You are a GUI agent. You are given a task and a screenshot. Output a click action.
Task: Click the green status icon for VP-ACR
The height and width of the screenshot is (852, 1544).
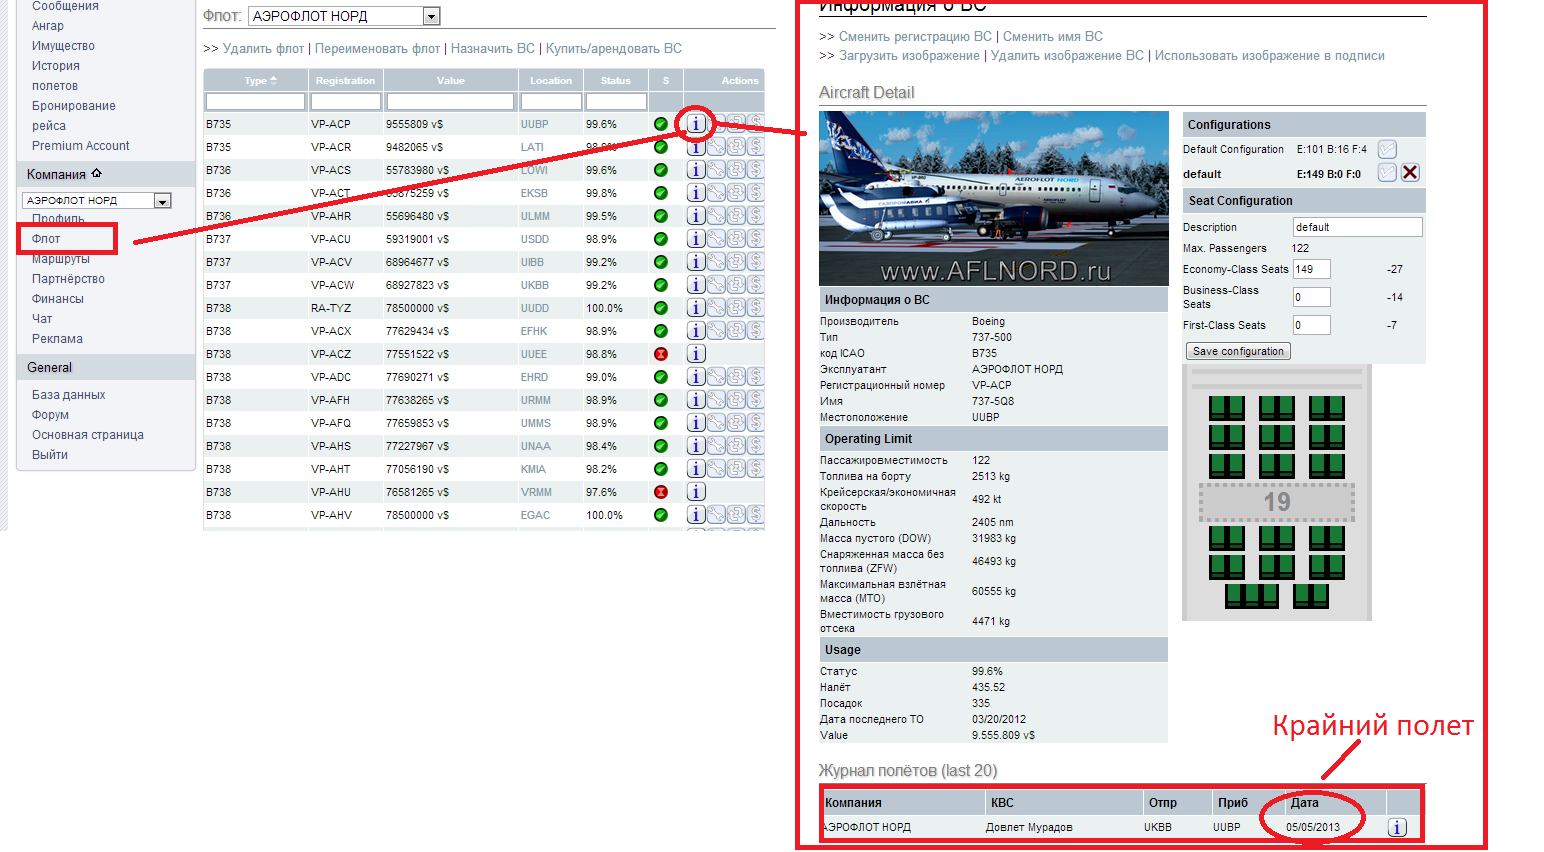point(661,147)
